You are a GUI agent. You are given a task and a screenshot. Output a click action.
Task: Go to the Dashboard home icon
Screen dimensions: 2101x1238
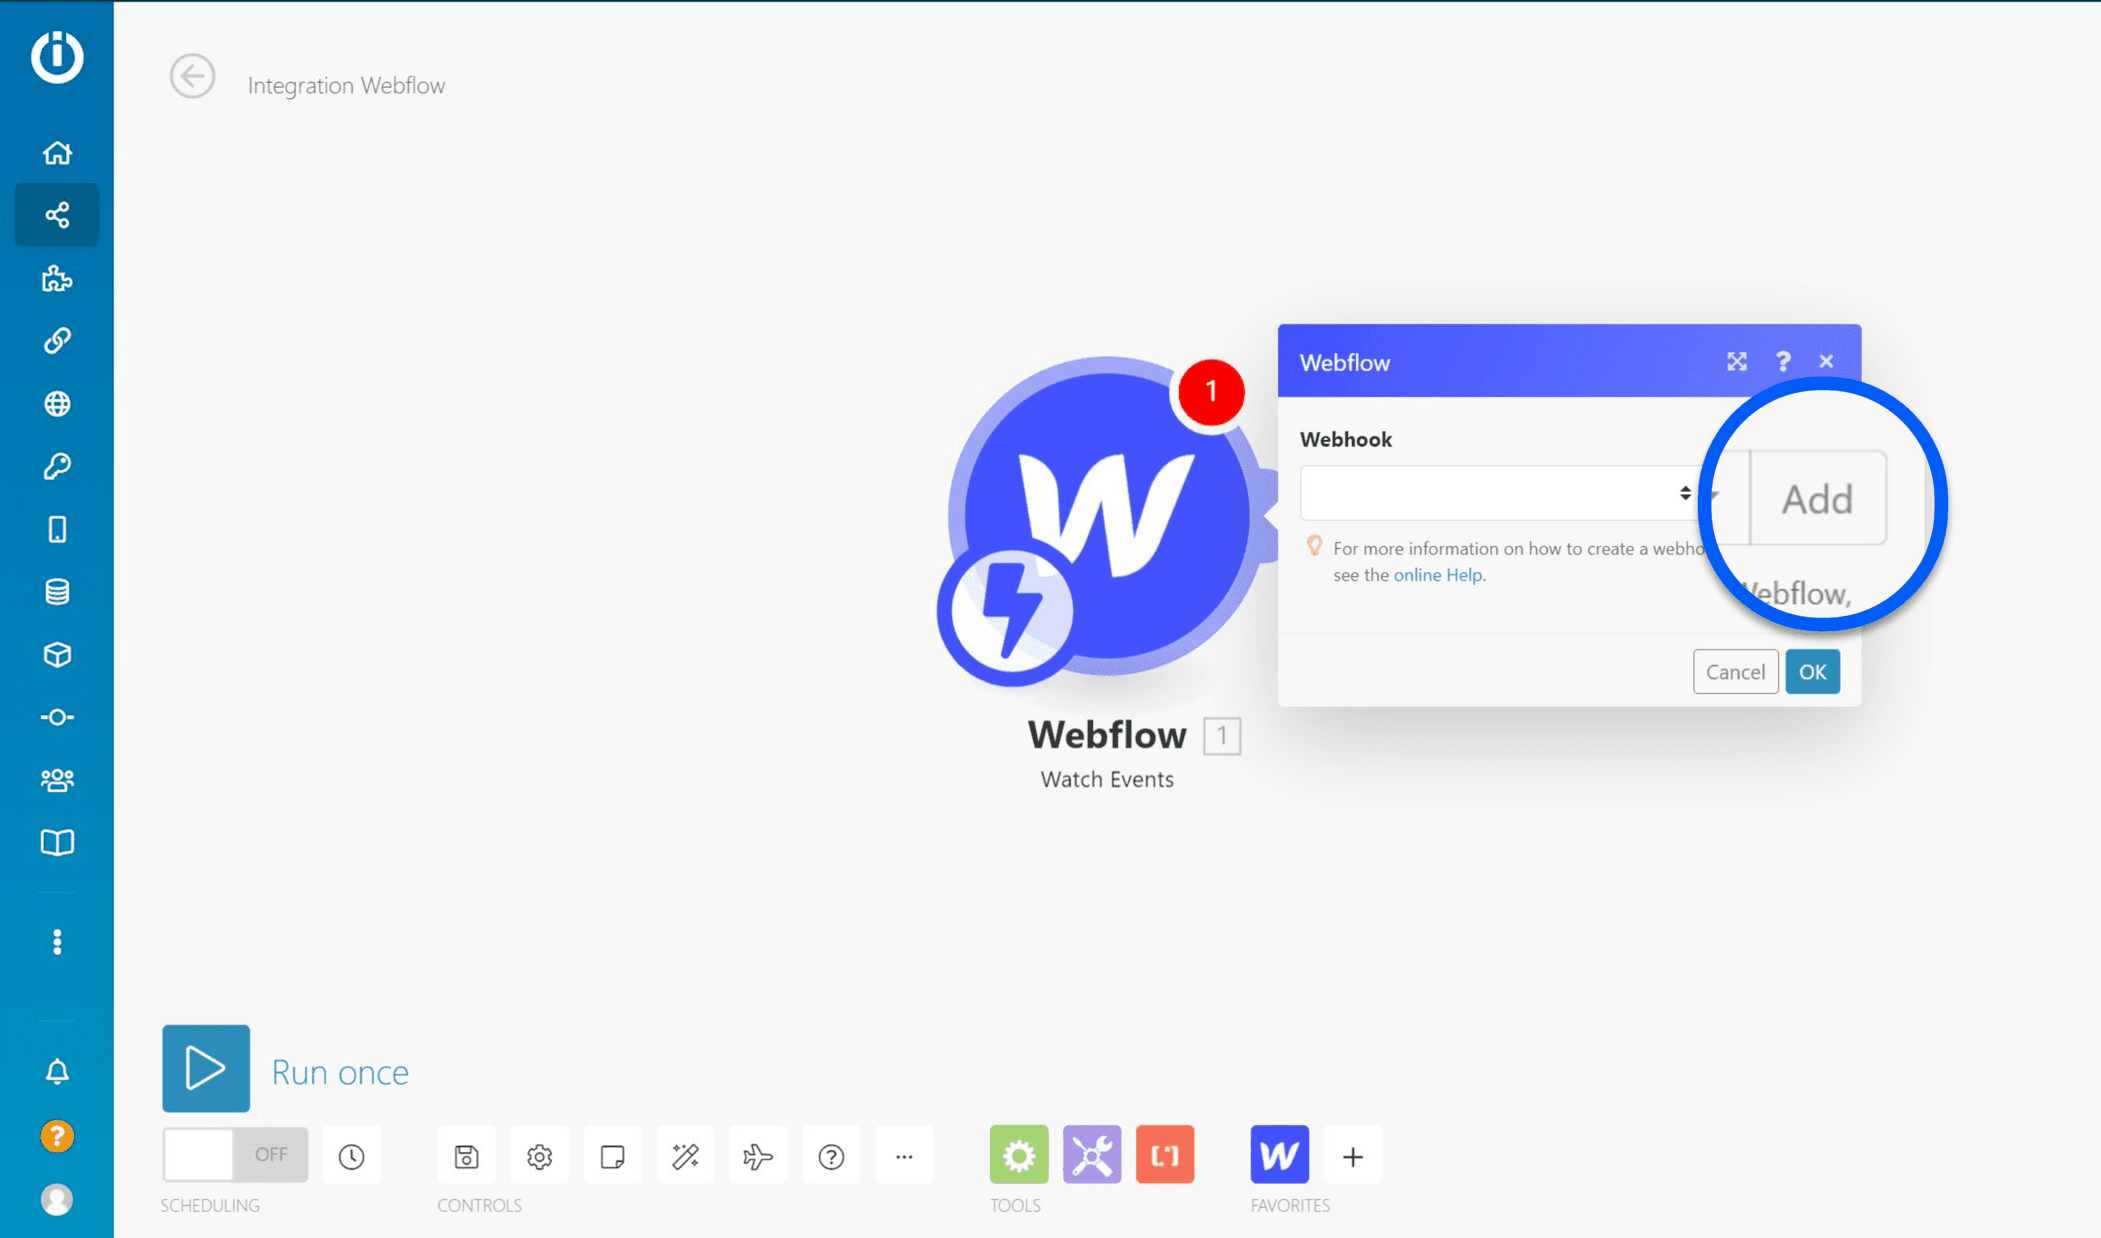click(57, 153)
